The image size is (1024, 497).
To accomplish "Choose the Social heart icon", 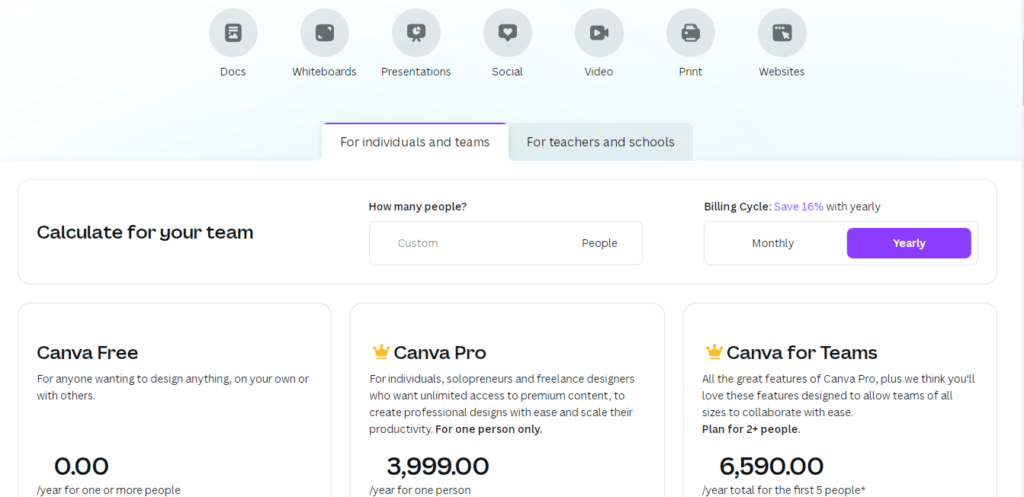I will click(x=507, y=33).
